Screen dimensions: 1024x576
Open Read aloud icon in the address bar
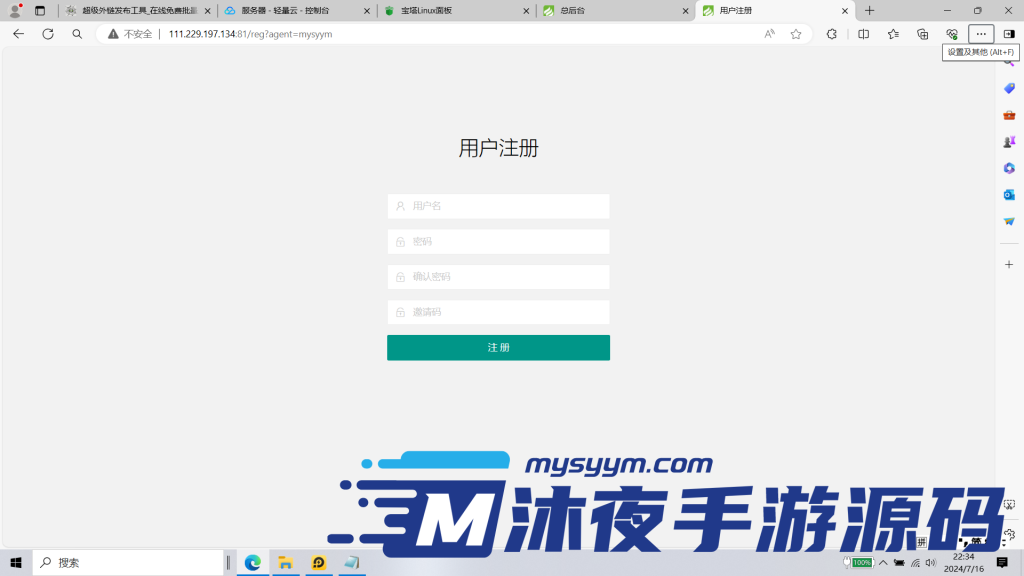769,34
